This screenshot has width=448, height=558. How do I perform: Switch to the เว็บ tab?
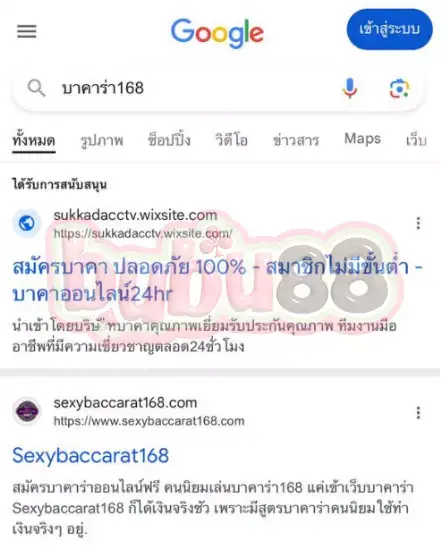pos(416,140)
